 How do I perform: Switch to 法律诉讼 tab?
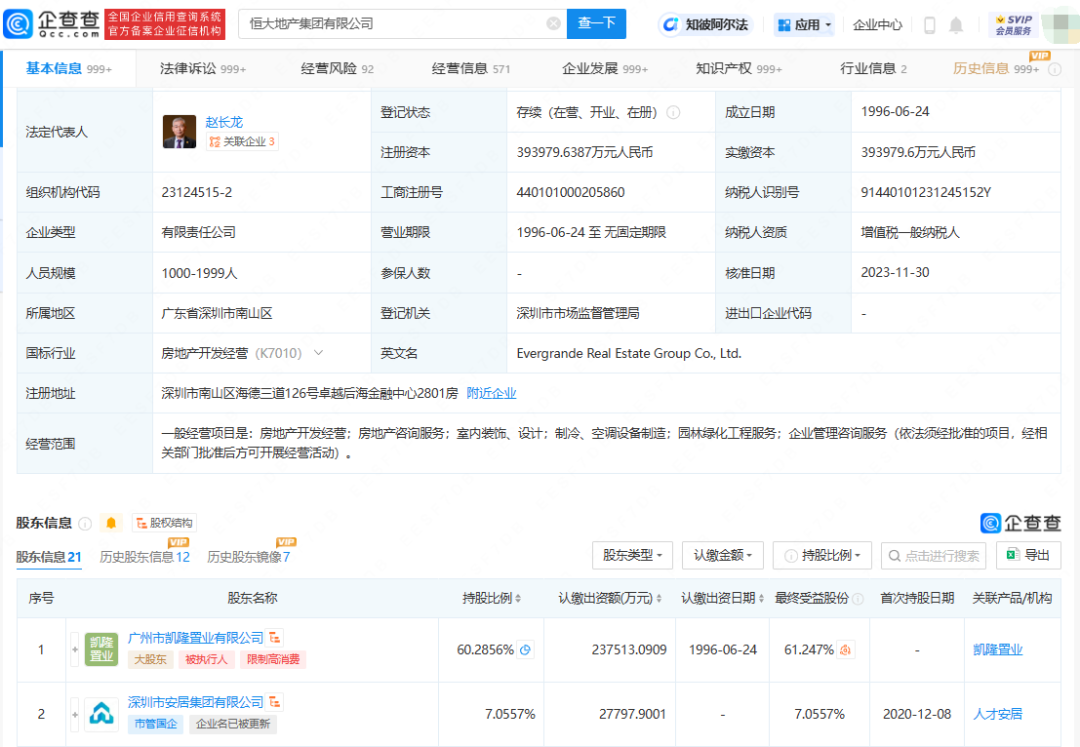pyautogui.click(x=203, y=68)
